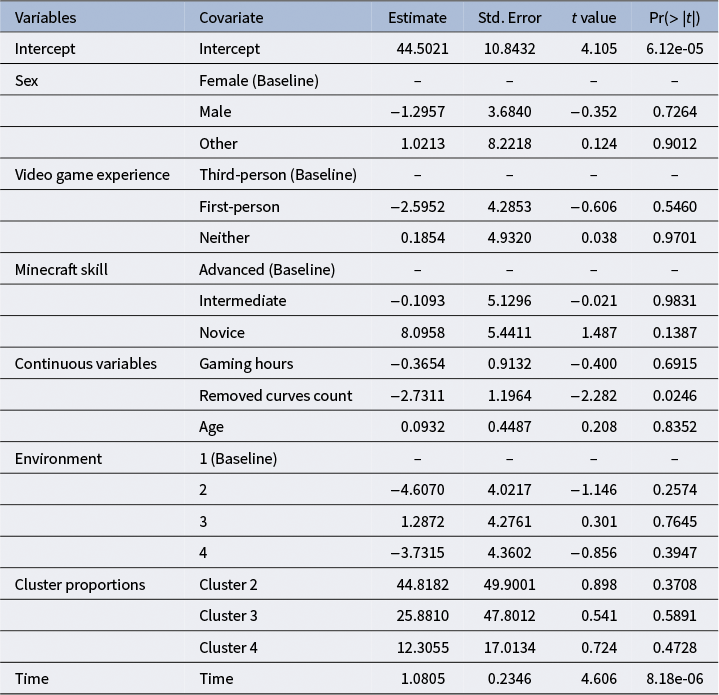Click the Variables column header
The width and height of the screenshot is (719, 695).
point(45,18)
